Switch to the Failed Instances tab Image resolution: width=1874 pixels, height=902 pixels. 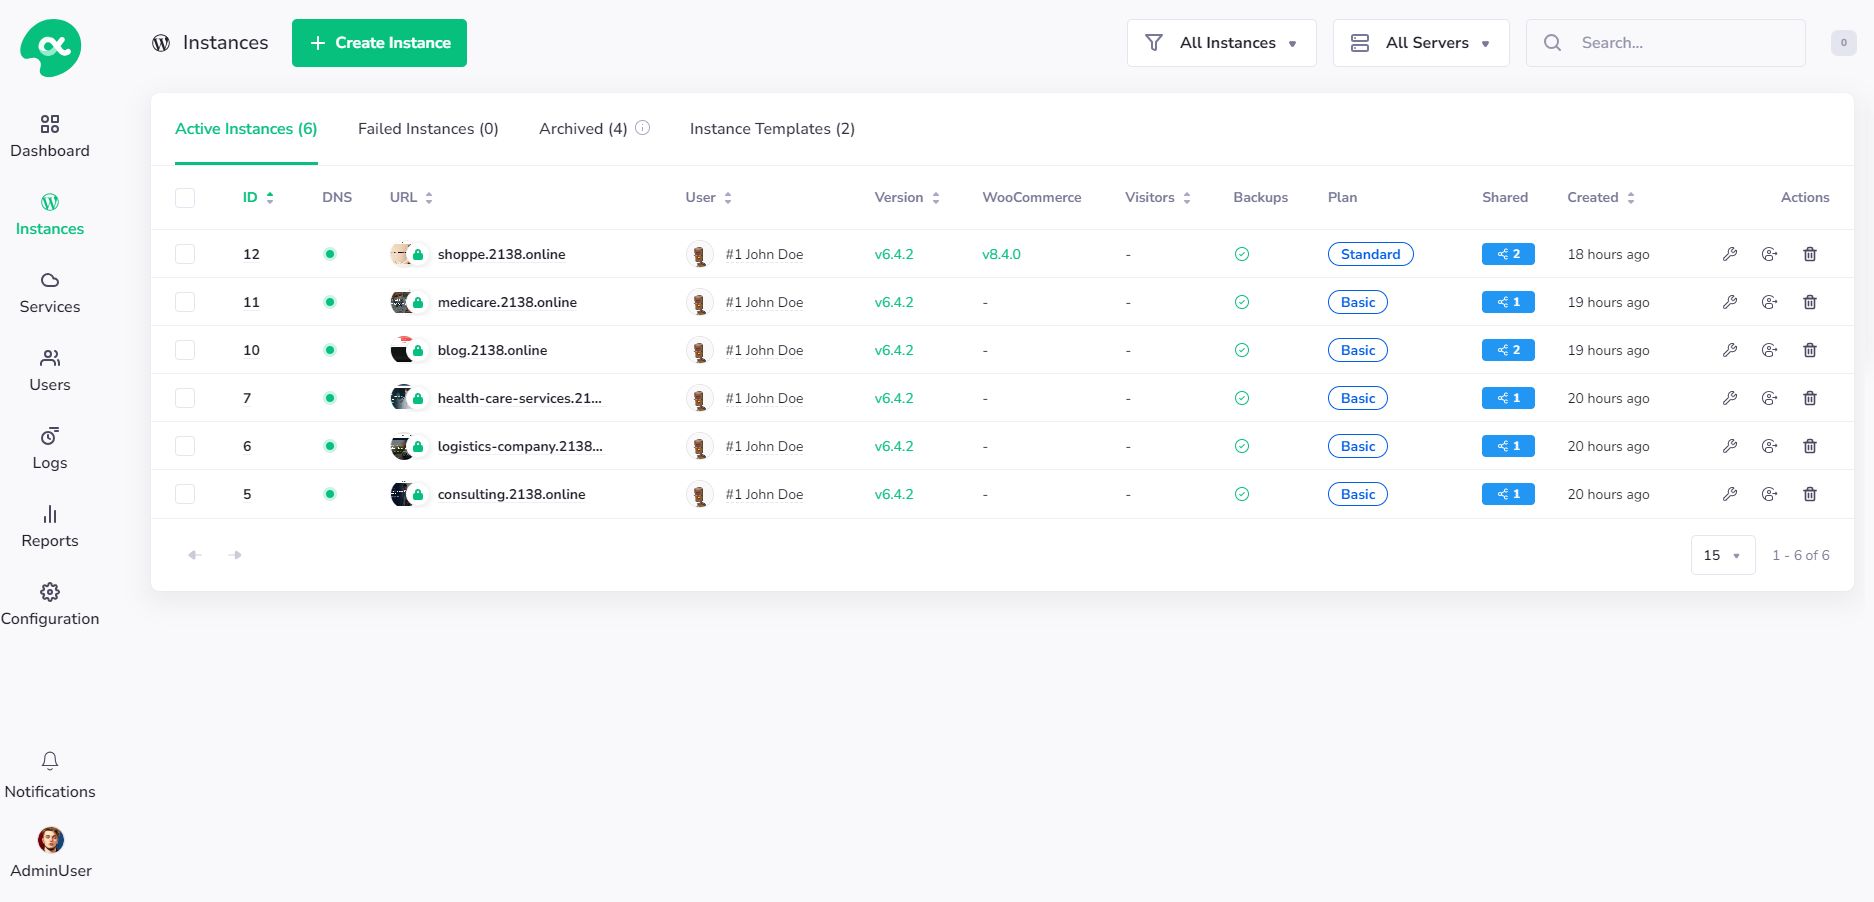point(428,129)
